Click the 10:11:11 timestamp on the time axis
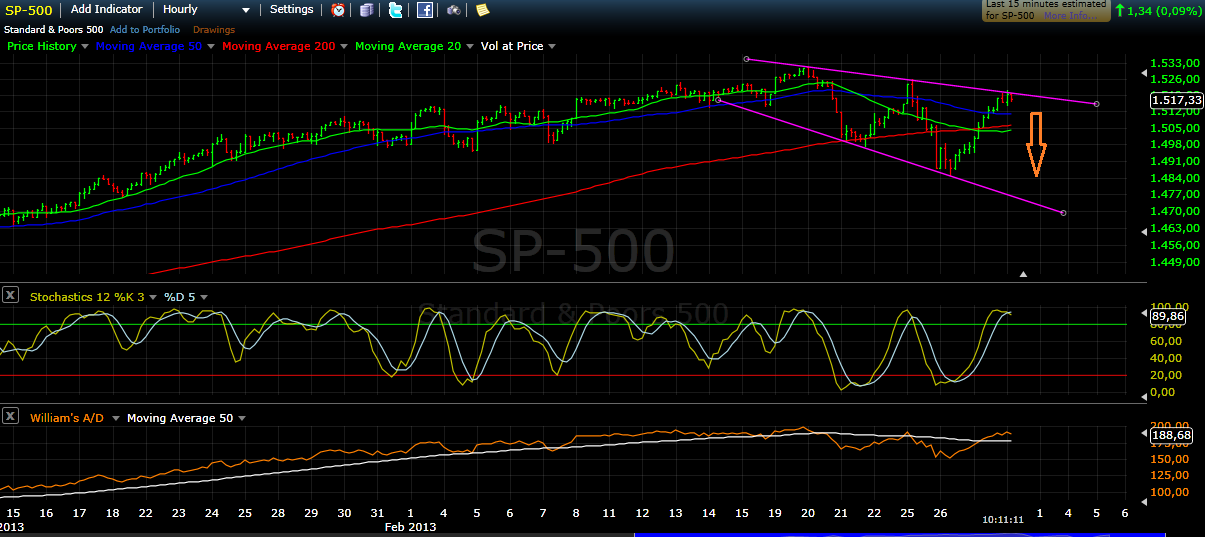 (1003, 521)
